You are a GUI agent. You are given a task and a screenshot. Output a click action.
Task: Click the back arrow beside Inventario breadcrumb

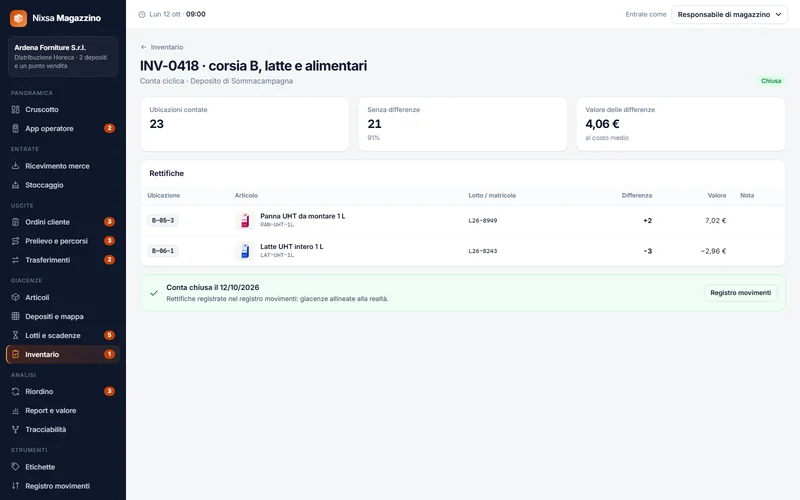143,47
